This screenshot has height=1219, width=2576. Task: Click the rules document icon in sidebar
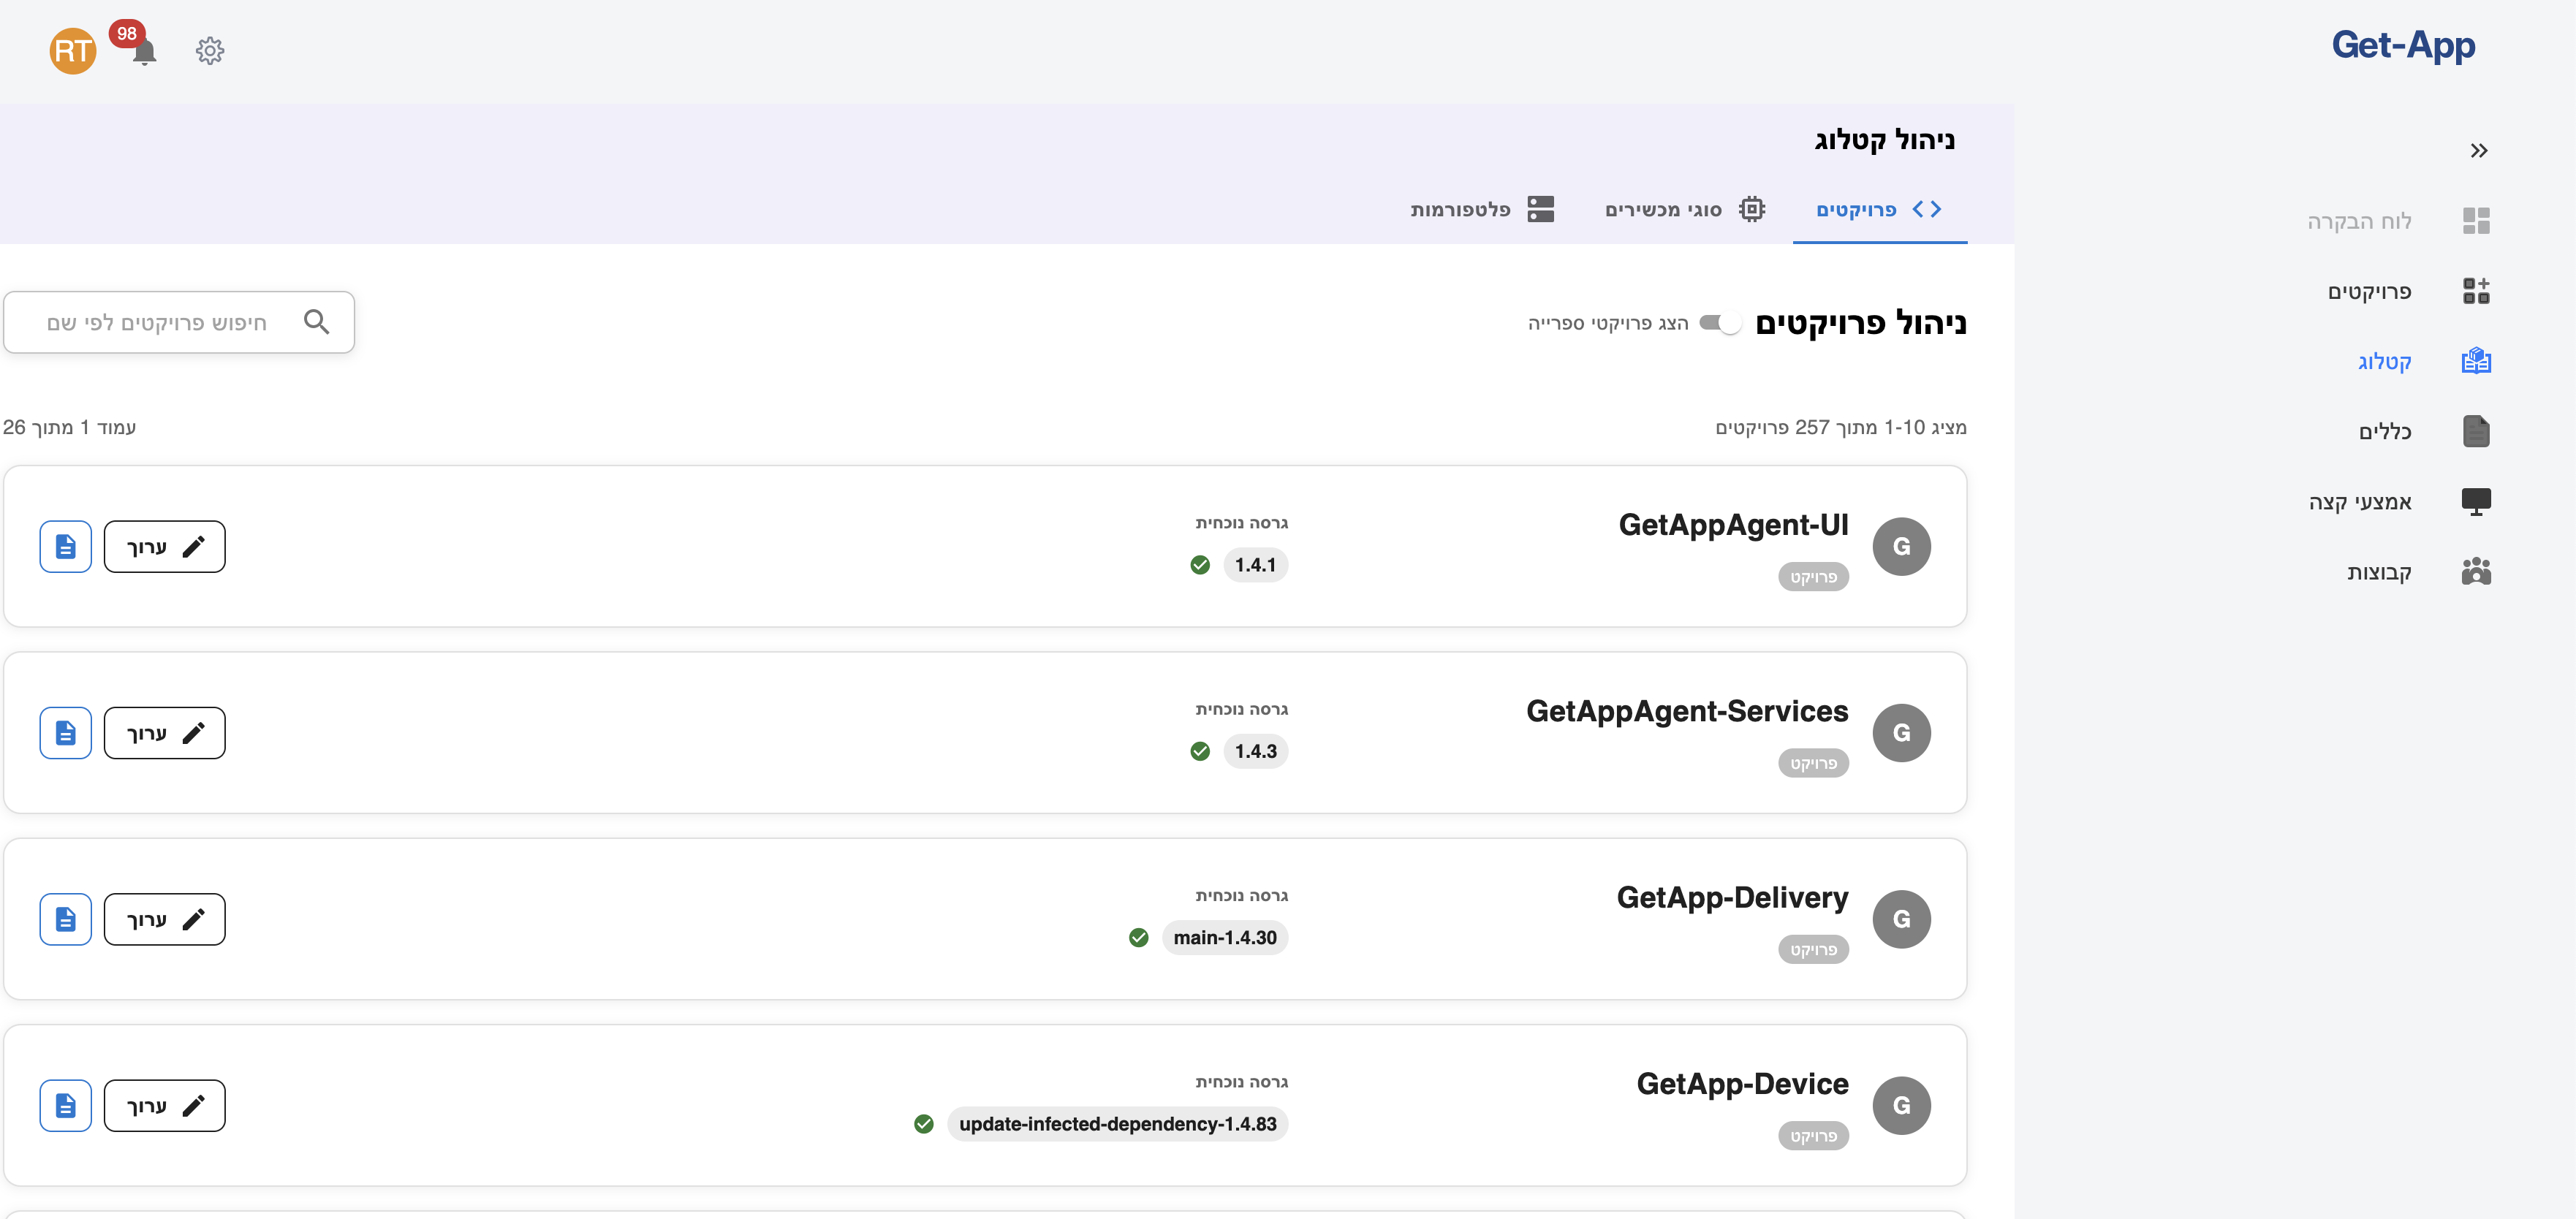2476,431
